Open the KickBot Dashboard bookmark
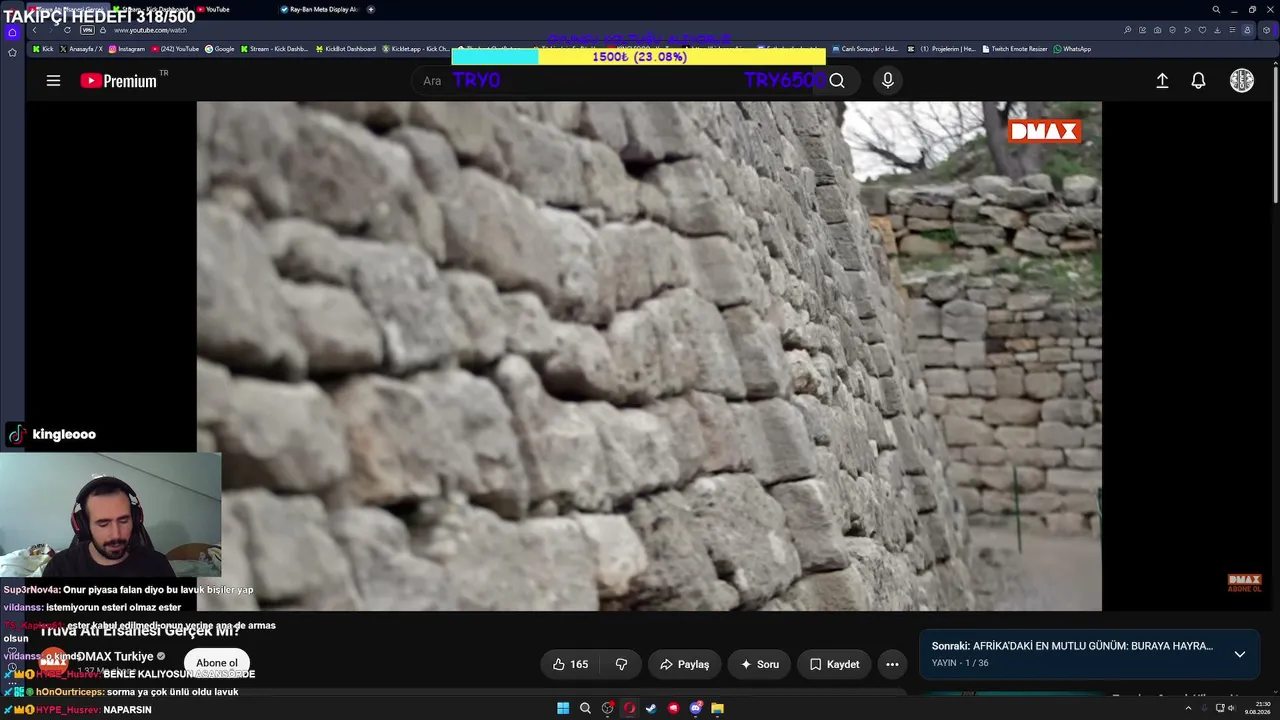The image size is (1280, 720). coord(346,49)
